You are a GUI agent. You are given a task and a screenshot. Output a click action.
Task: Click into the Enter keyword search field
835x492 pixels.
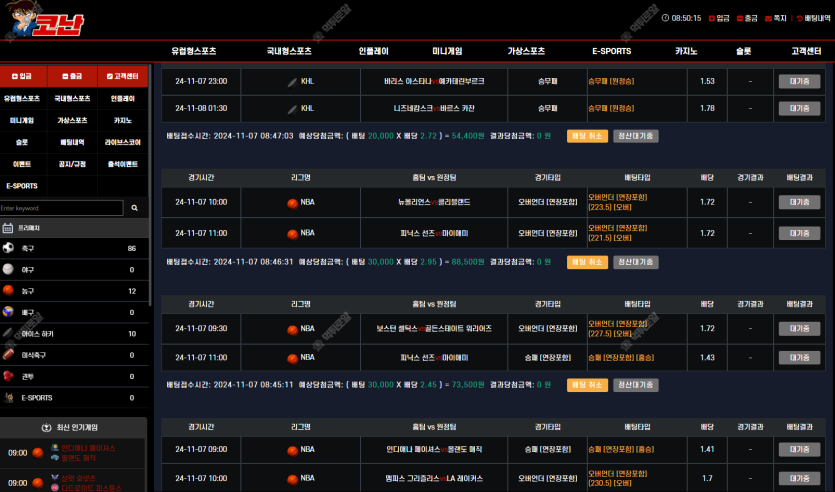click(x=62, y=208)
